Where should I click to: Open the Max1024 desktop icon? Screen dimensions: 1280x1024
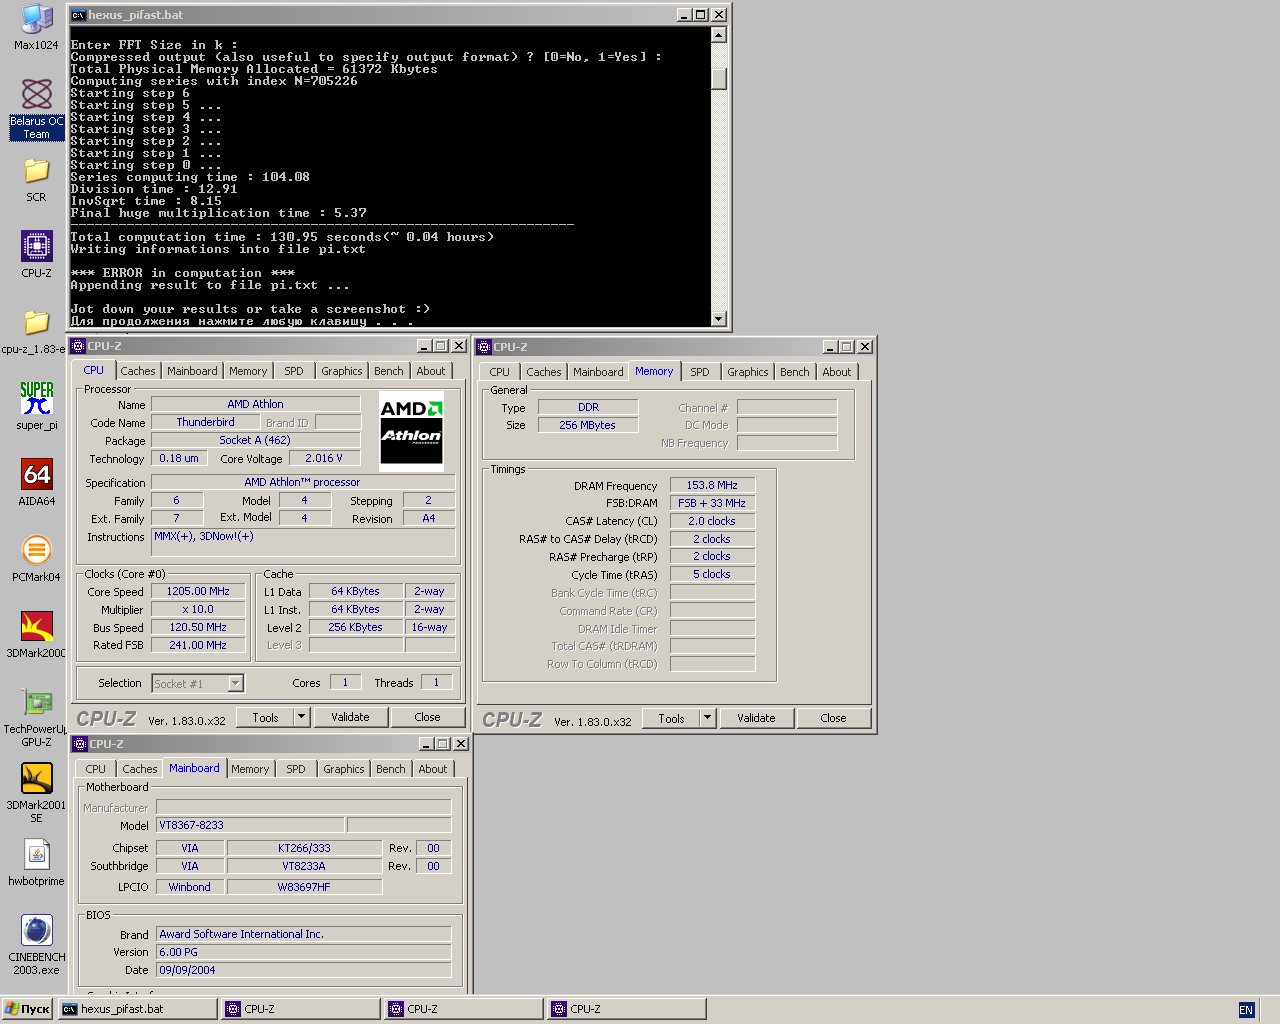point(37,27)
